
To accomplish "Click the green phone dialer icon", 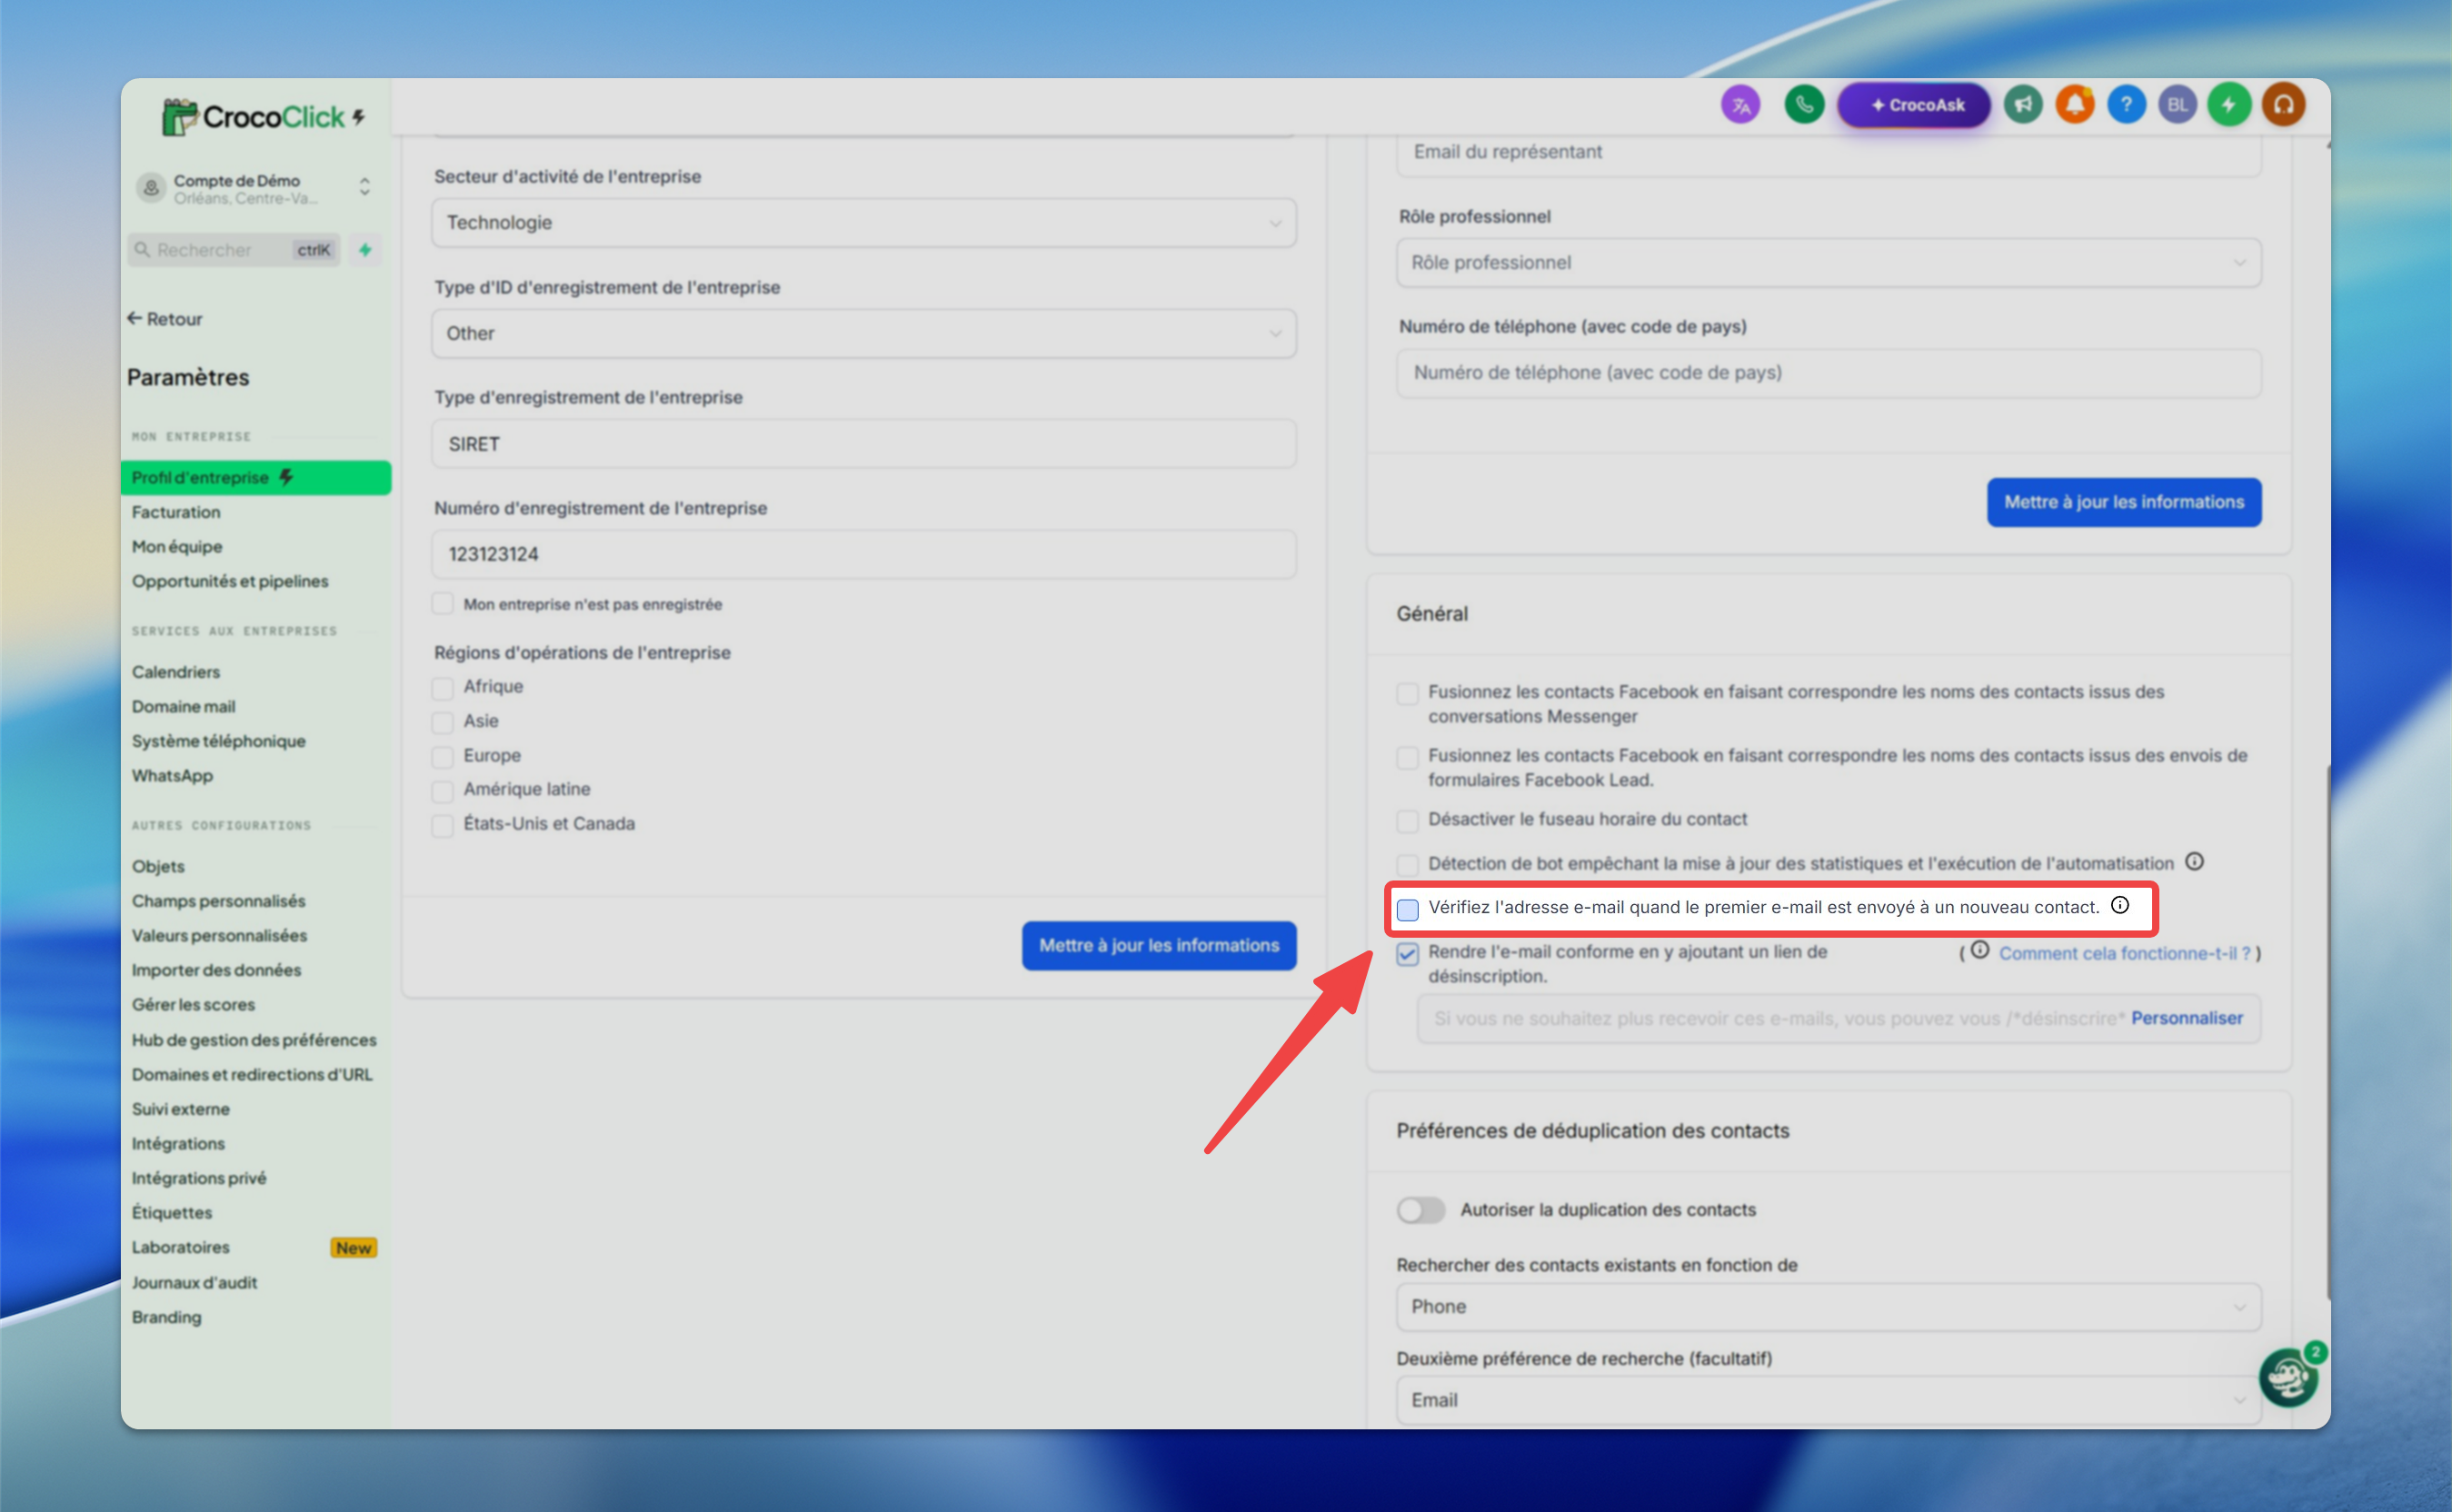I will pyautogui.click(x=1804, y=105).
